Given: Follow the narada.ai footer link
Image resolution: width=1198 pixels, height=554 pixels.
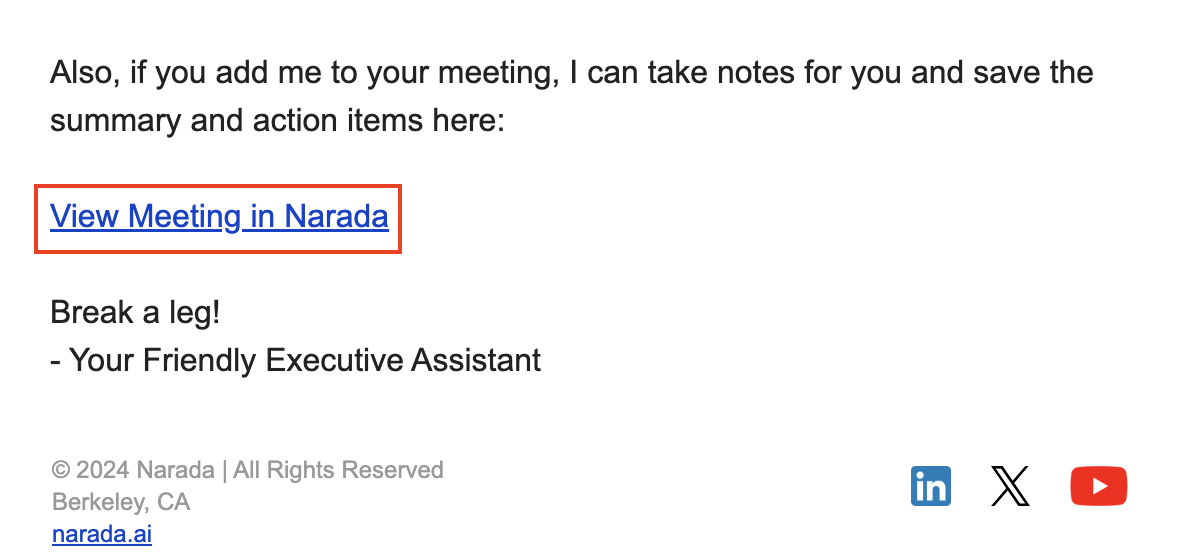Looking at the screenshot, I should pos(102,533).
